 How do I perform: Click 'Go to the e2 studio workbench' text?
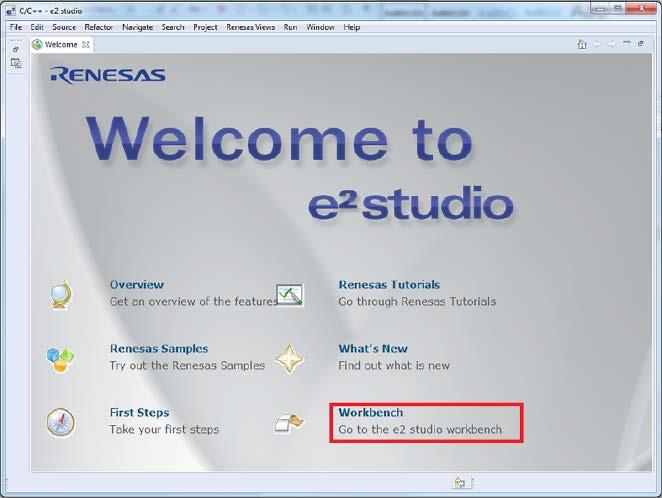click(420, 429)
